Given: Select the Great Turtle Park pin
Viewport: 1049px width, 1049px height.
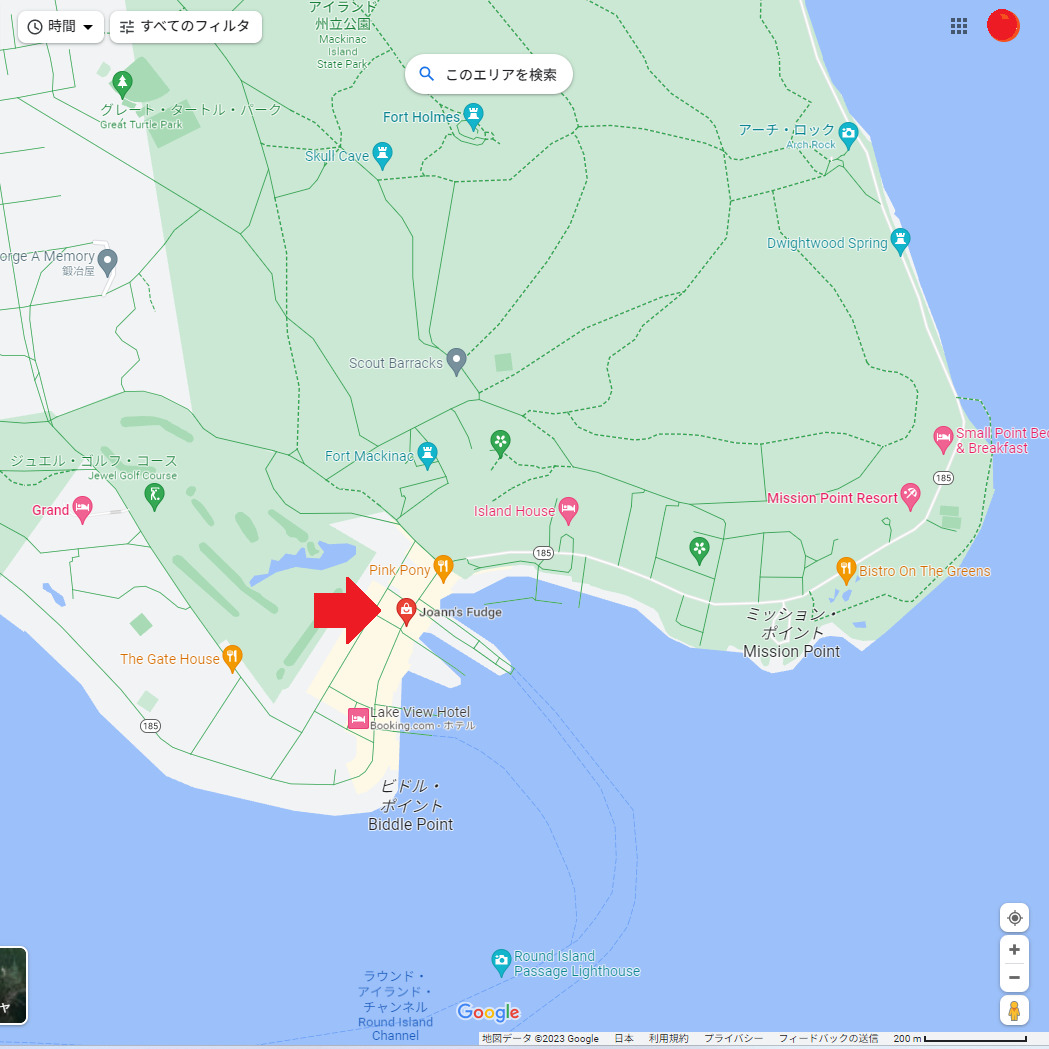Looking at the screenshot, I should (x=122, y=84).
